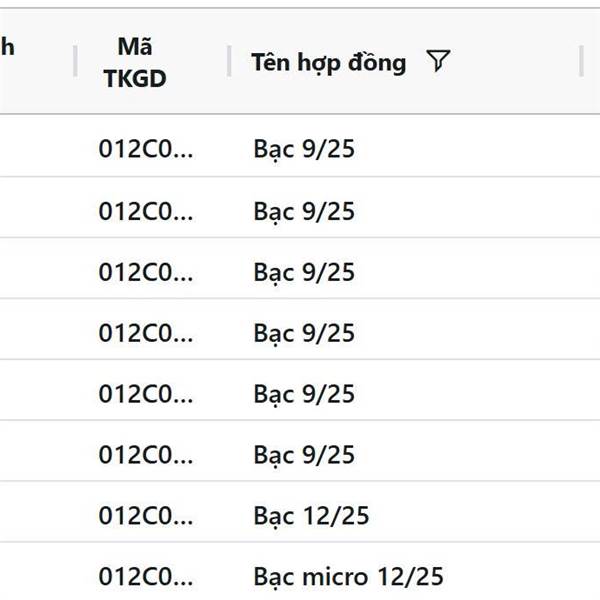Image resolution: width=600 pixels, height=600 pixels.
Task: Select the Tên hợp đồng column header text
Action: click(x=328, y=62)
